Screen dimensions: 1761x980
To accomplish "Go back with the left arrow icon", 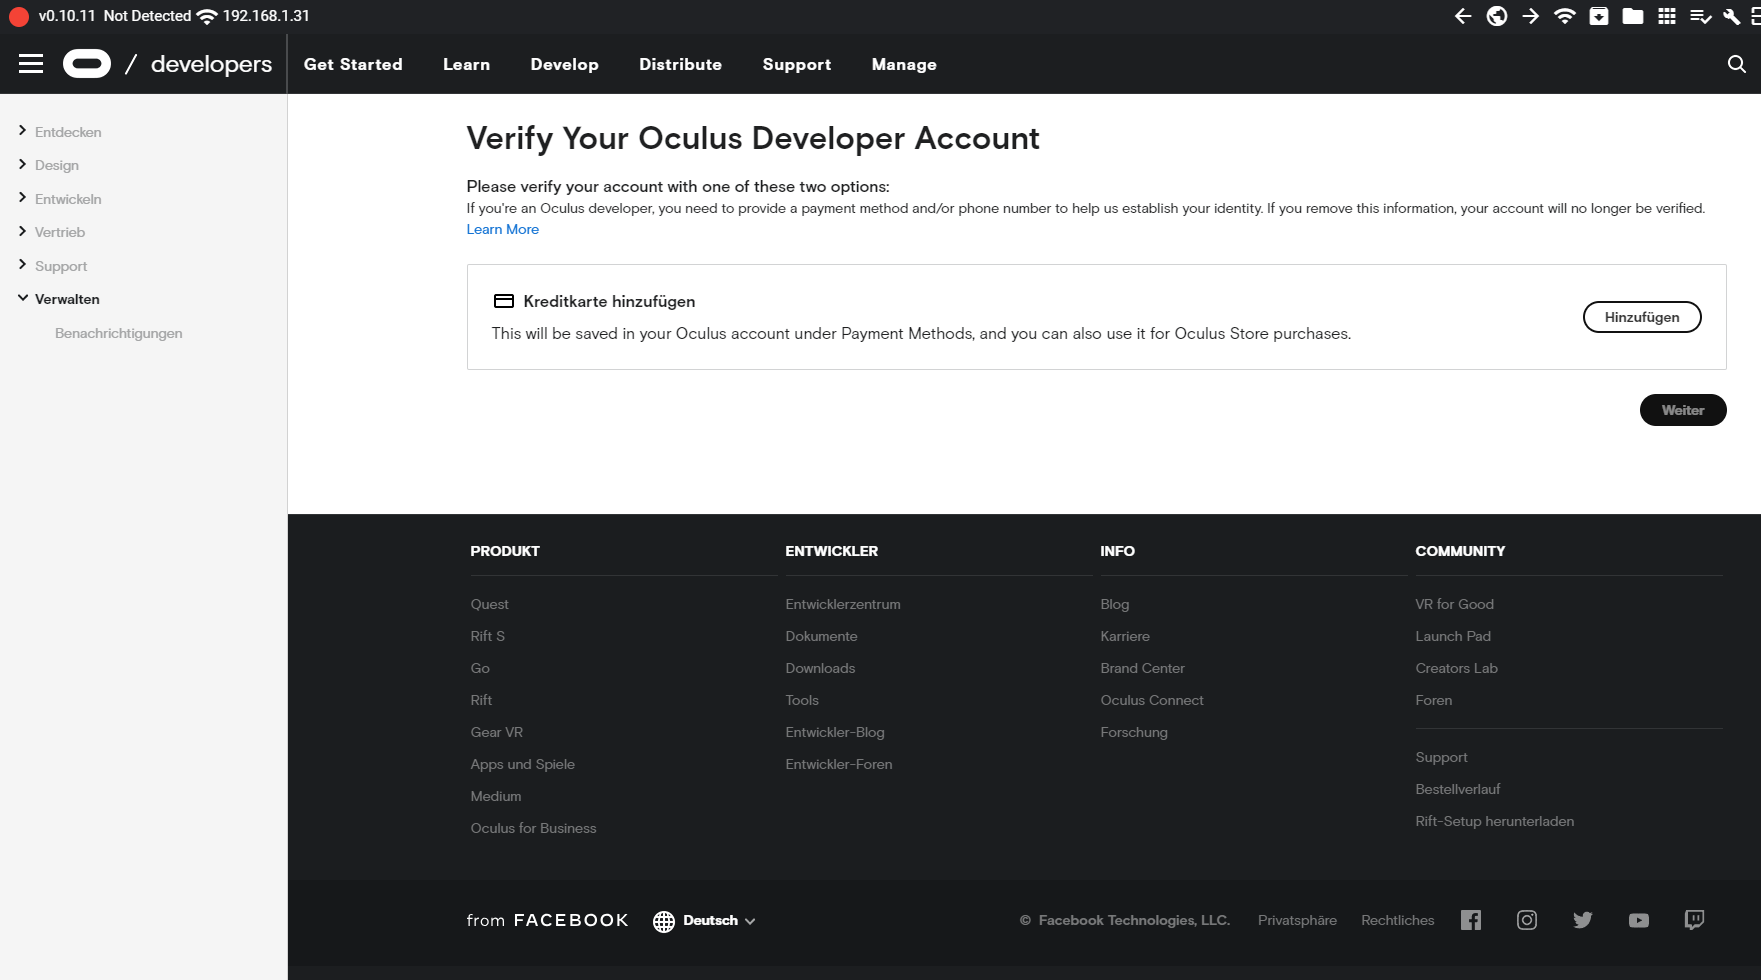I will coord(1463,16).
